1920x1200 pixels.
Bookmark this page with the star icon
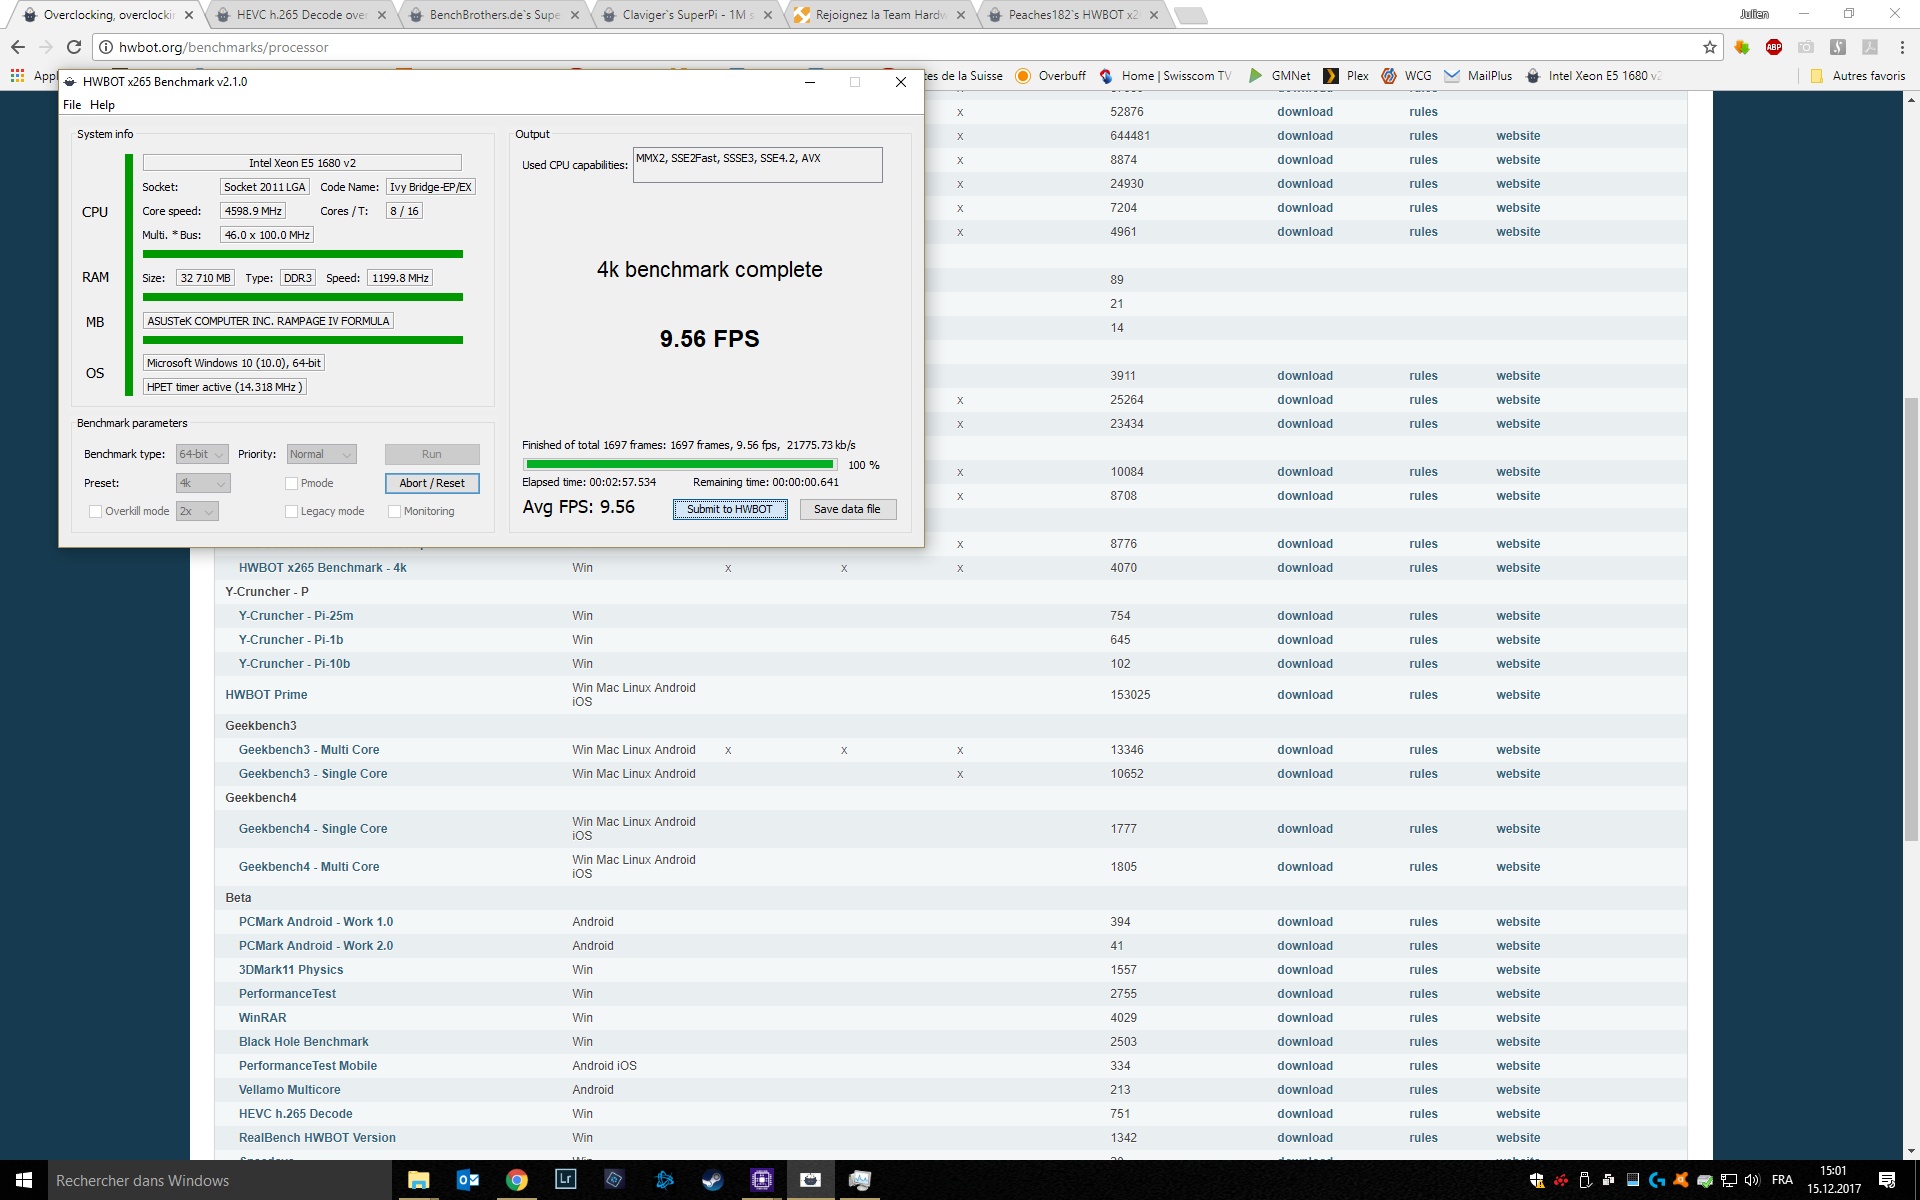point(1710,47)
